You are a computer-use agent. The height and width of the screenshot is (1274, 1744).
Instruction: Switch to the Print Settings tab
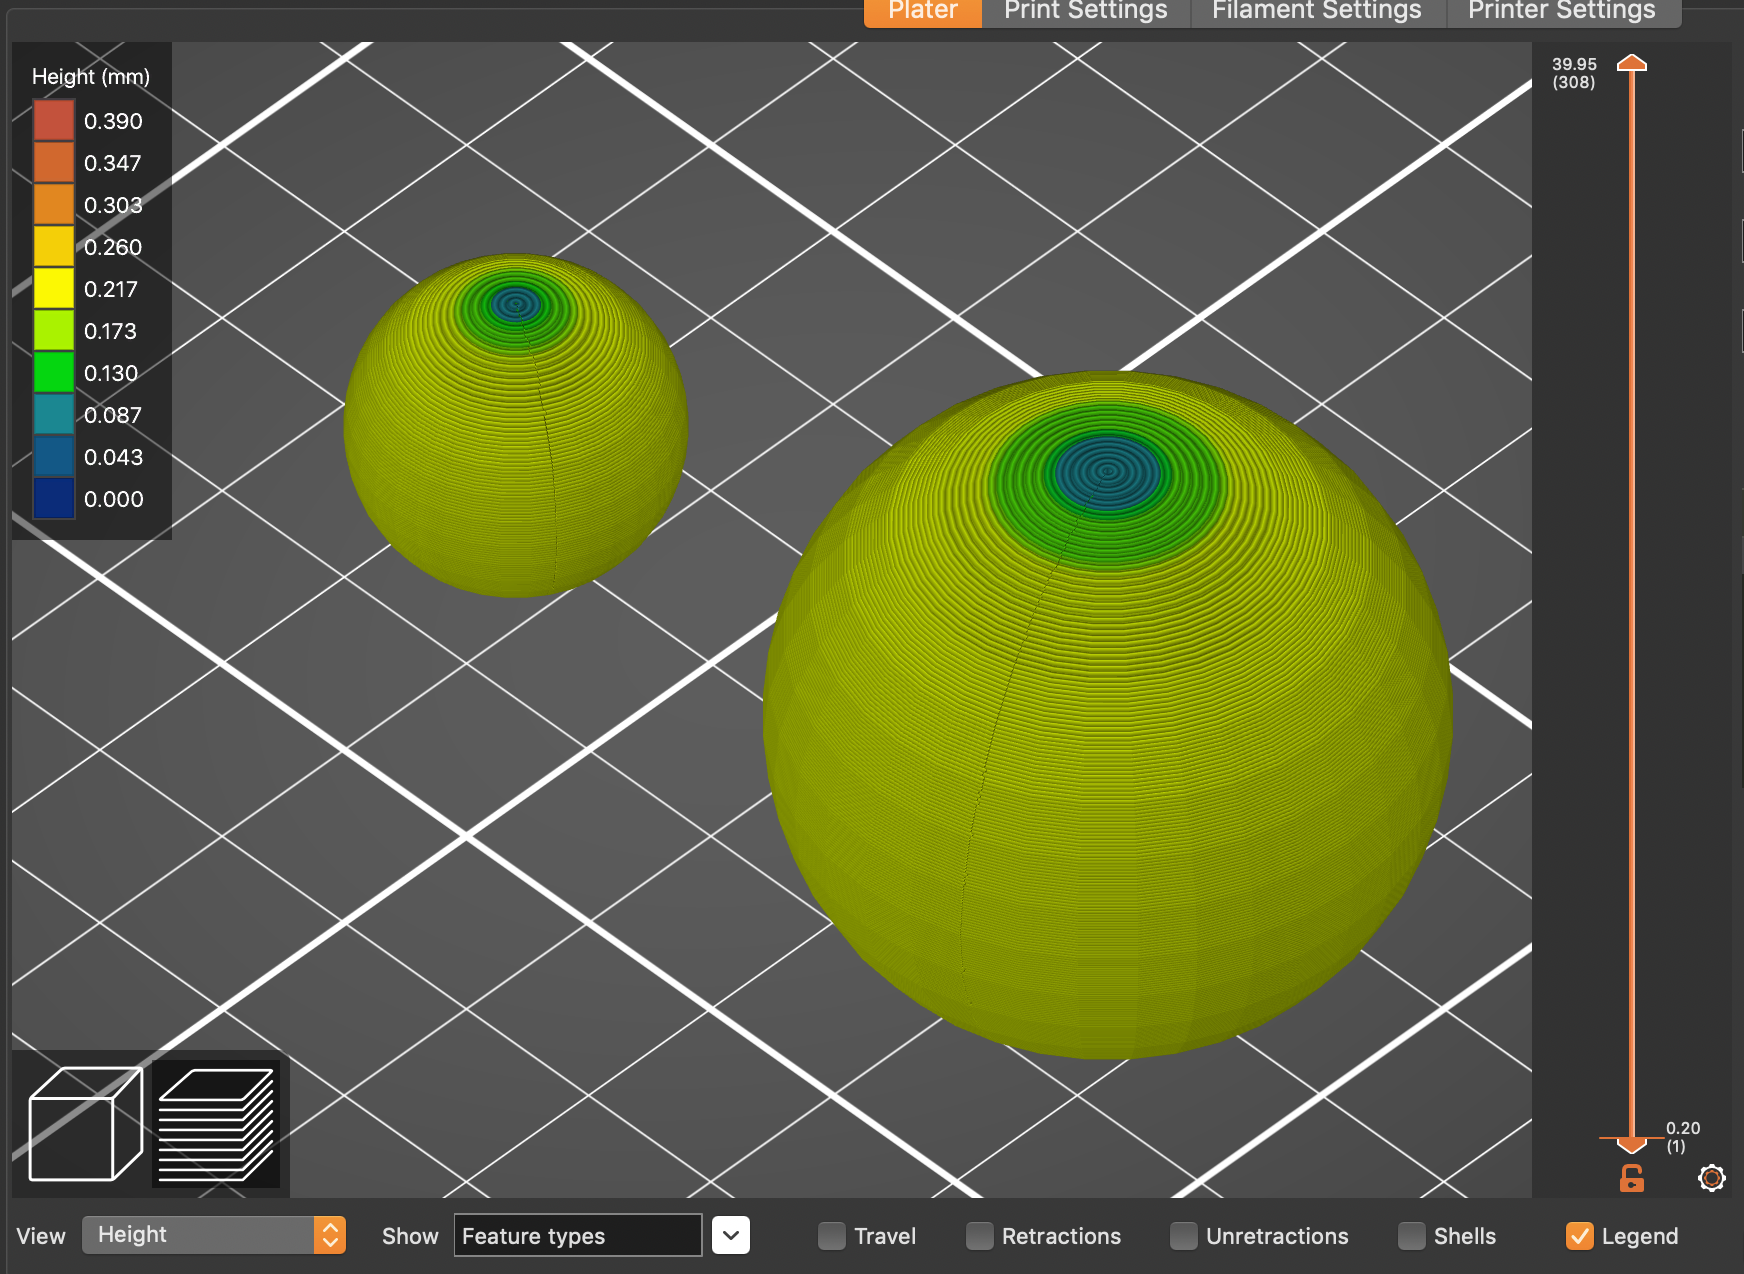pyautogui.click(x=1086, y=12)
